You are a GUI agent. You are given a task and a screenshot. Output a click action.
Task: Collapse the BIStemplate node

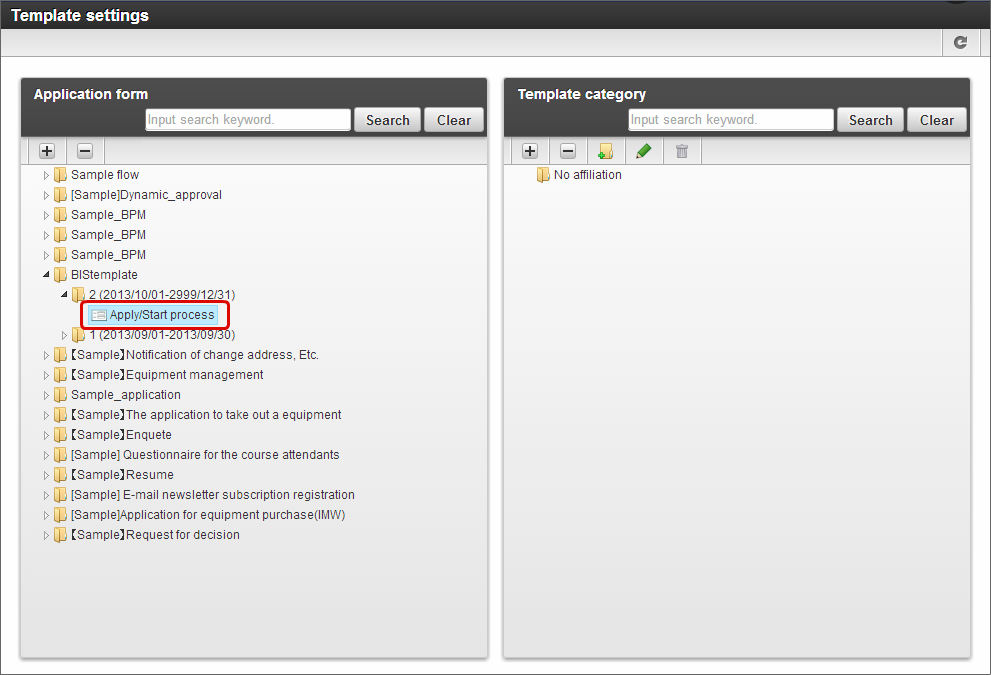click(46, 275)
